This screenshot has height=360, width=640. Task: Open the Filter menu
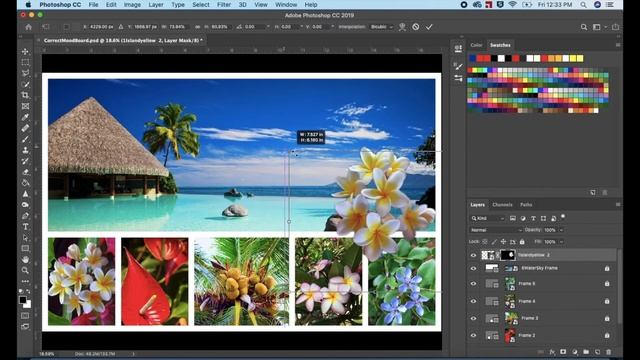pos(224,5)
